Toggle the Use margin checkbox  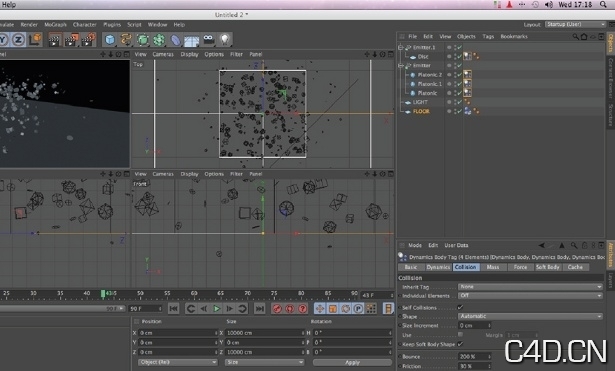click(x=460, y=335)
